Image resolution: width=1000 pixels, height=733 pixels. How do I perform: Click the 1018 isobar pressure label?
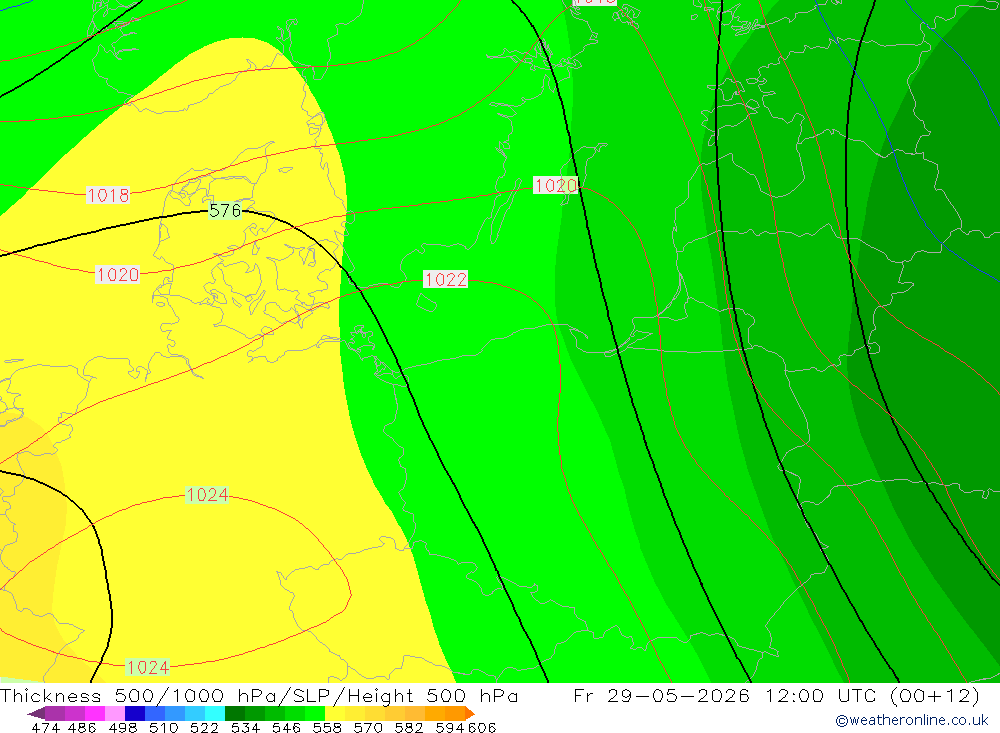click(108, 195)
